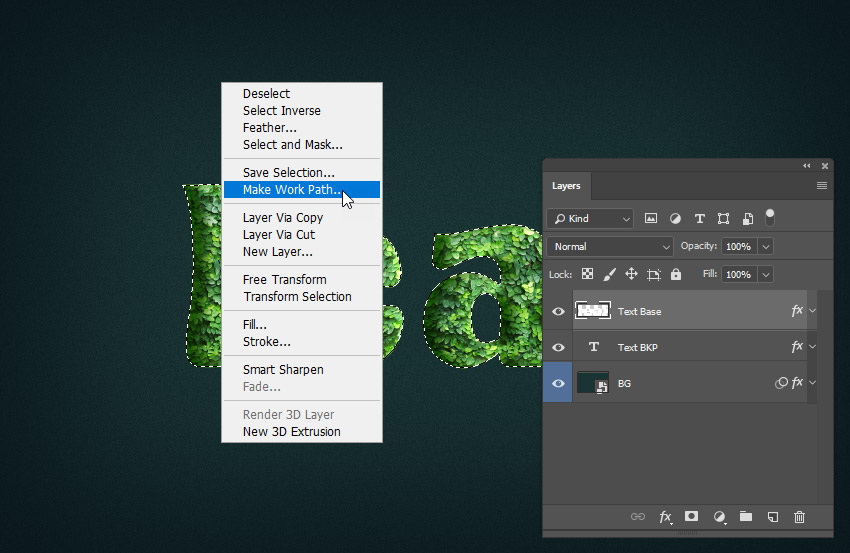This screenshot has height=553, width=850.
Task: Click fx icon on Text Base layer
Action: tap(796, 310)
